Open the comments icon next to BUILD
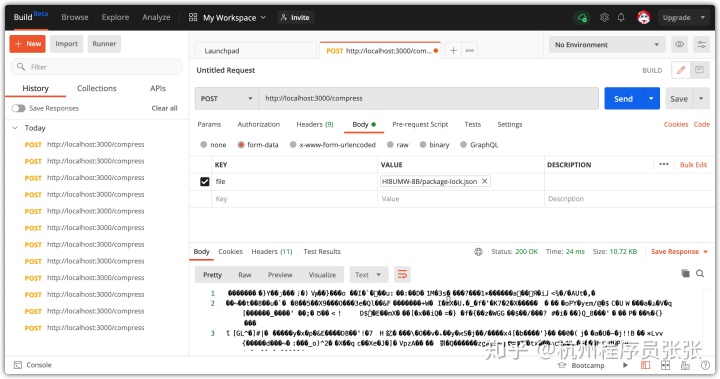The width and height of the screenshot is (720, 379). (x=699, y=70)
